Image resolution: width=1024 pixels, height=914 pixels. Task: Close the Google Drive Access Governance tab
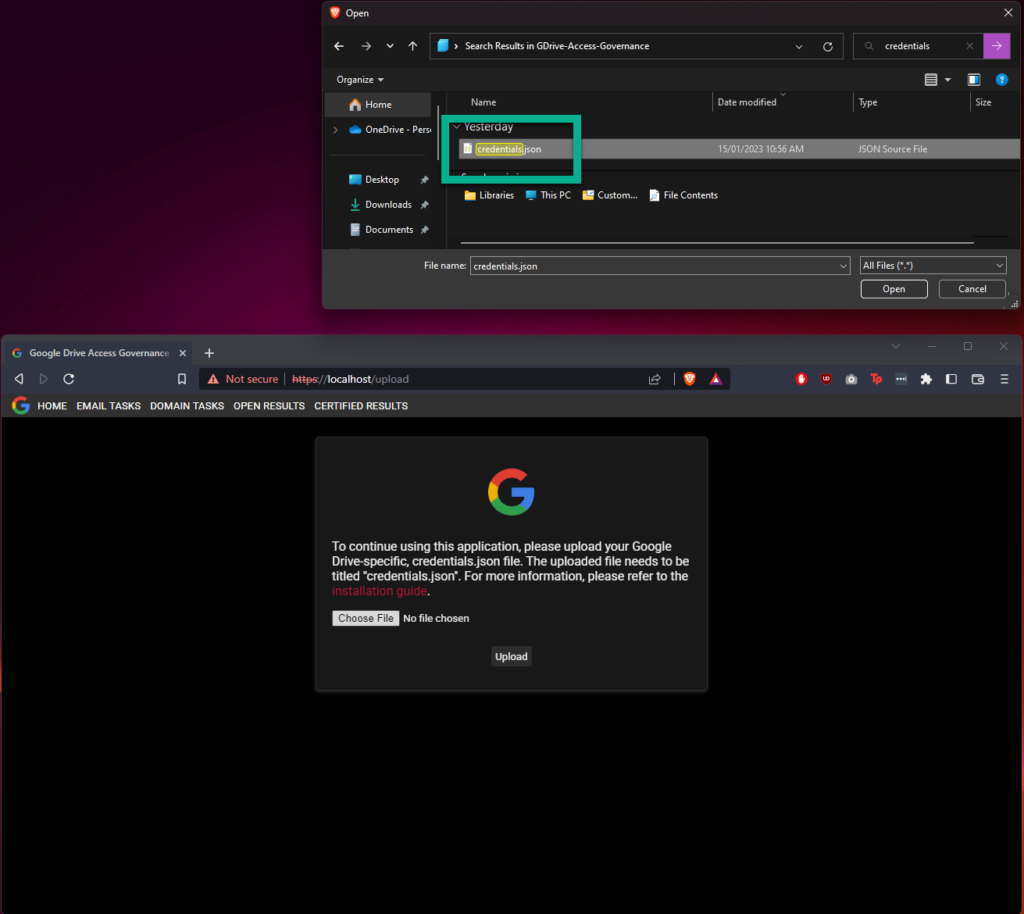[183, 353]
